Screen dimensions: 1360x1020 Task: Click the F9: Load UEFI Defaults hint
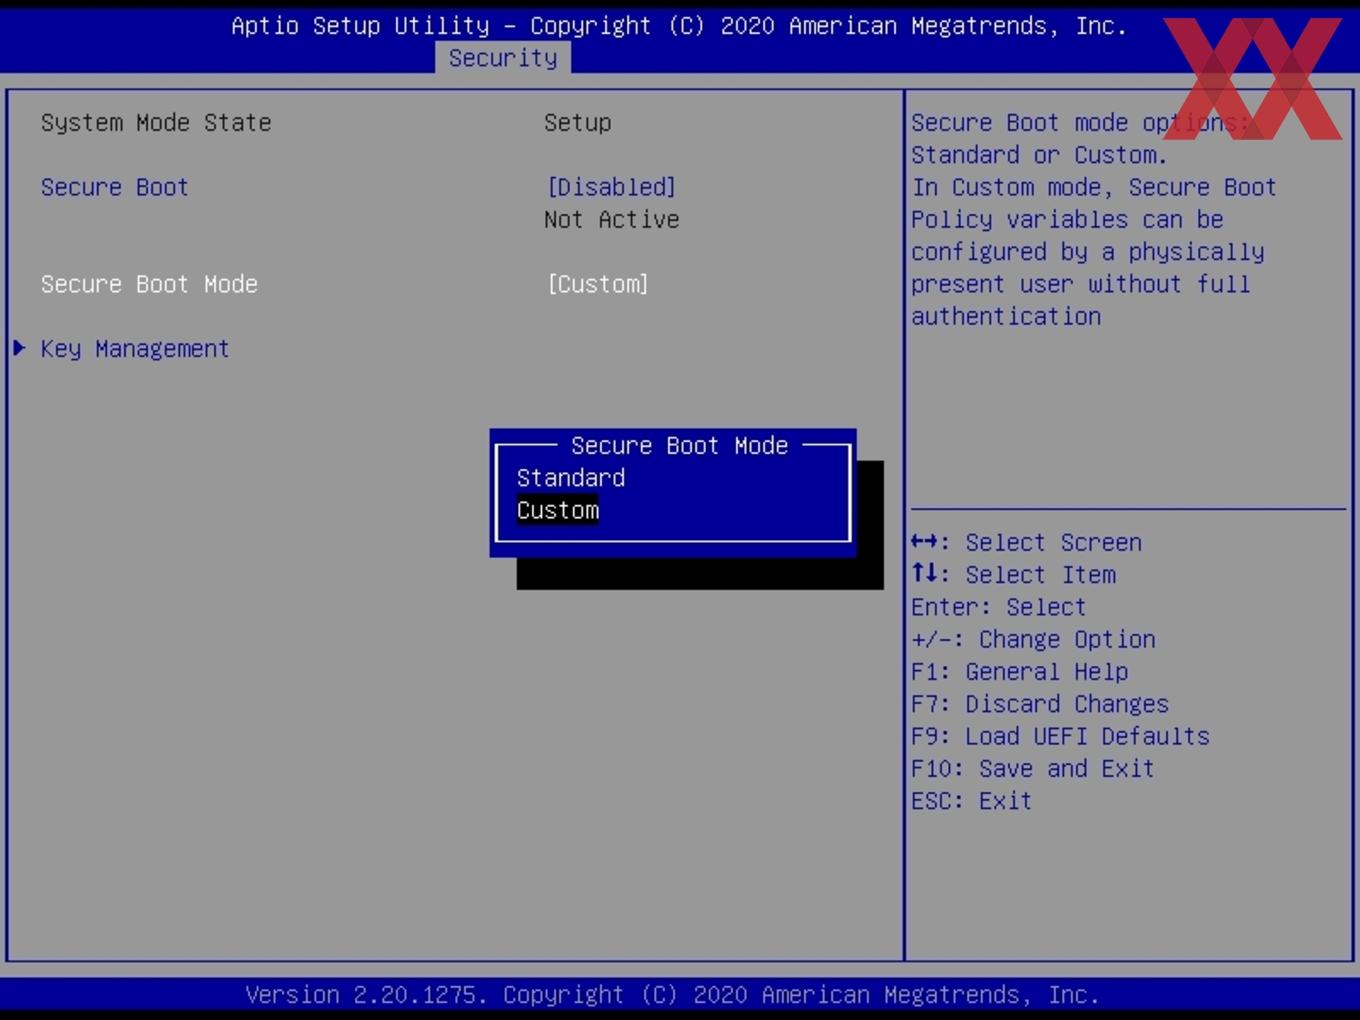click(x=1060, y=736)
